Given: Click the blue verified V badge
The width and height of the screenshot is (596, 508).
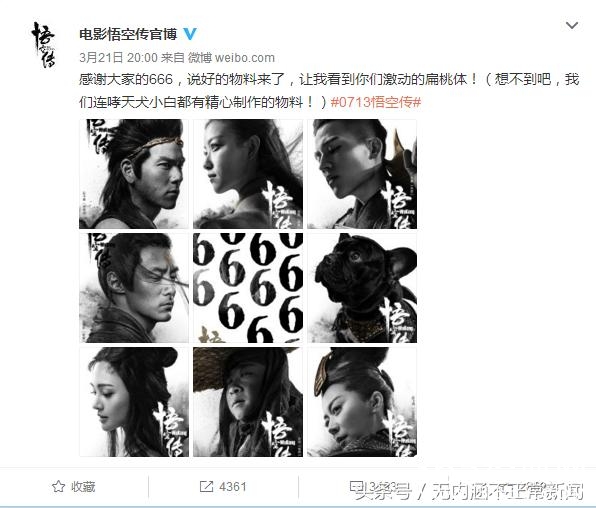Looking at the screenshot, I should tap(190, 34).
